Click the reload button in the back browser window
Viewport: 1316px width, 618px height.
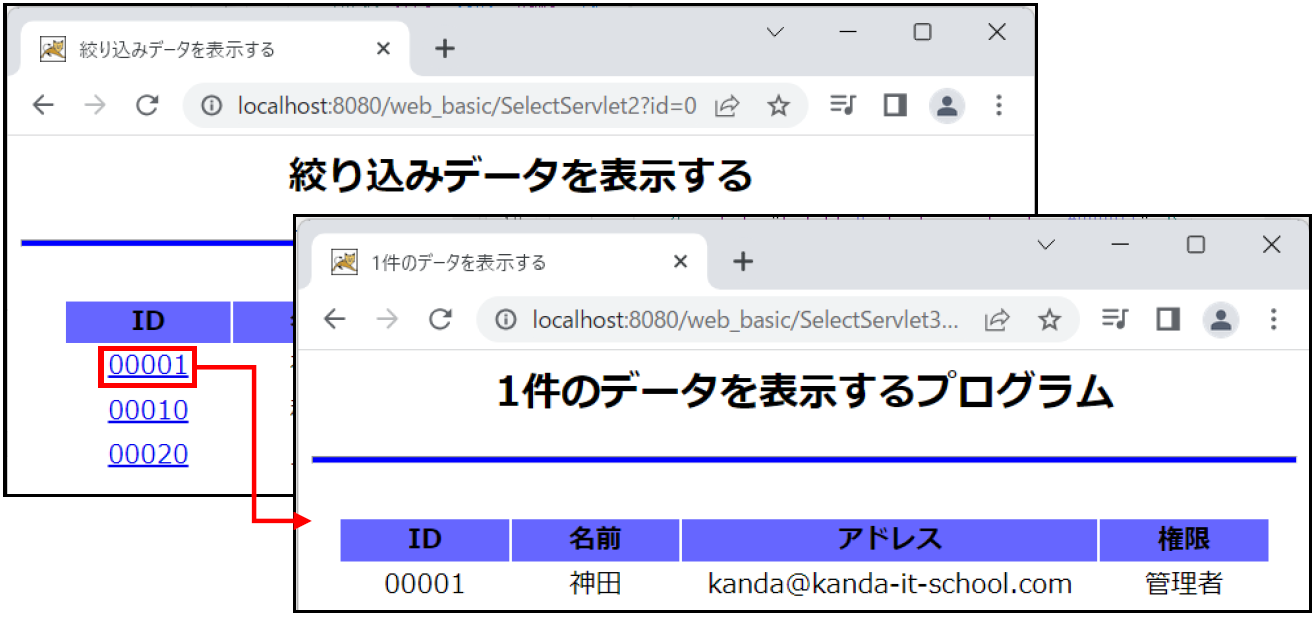[x=148, y=106]
